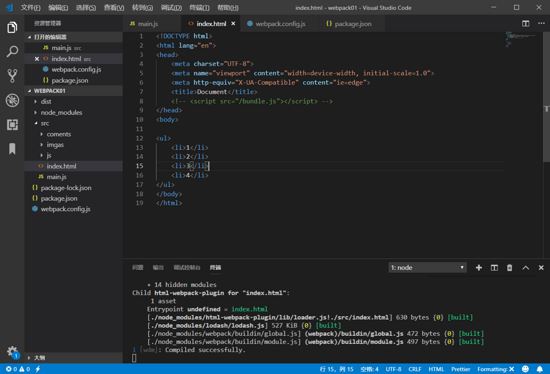The image size is (550, 374).
Task: Click the split editor icon
Action: tap(525, 24)
